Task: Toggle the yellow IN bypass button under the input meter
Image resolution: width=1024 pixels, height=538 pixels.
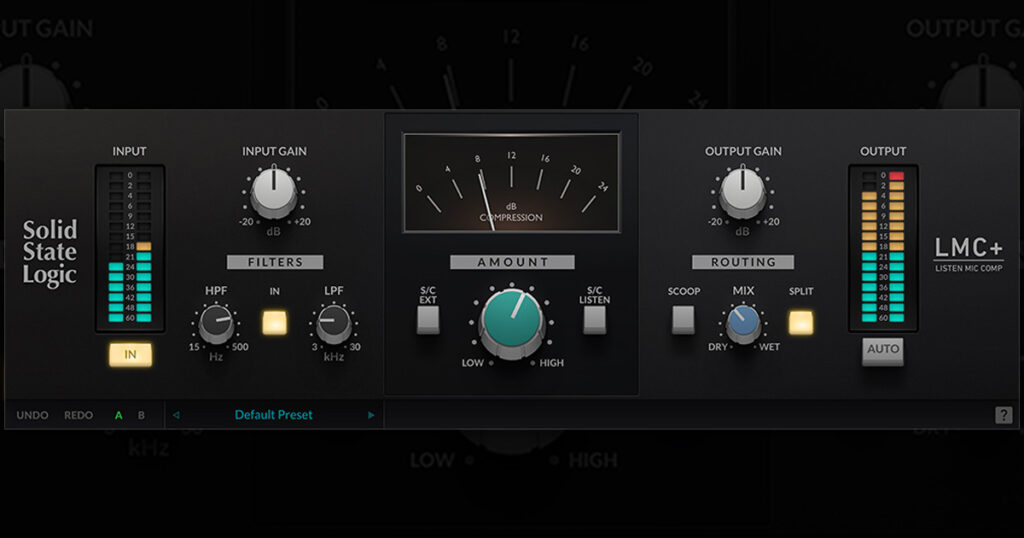Action: [x=130, y=355]
